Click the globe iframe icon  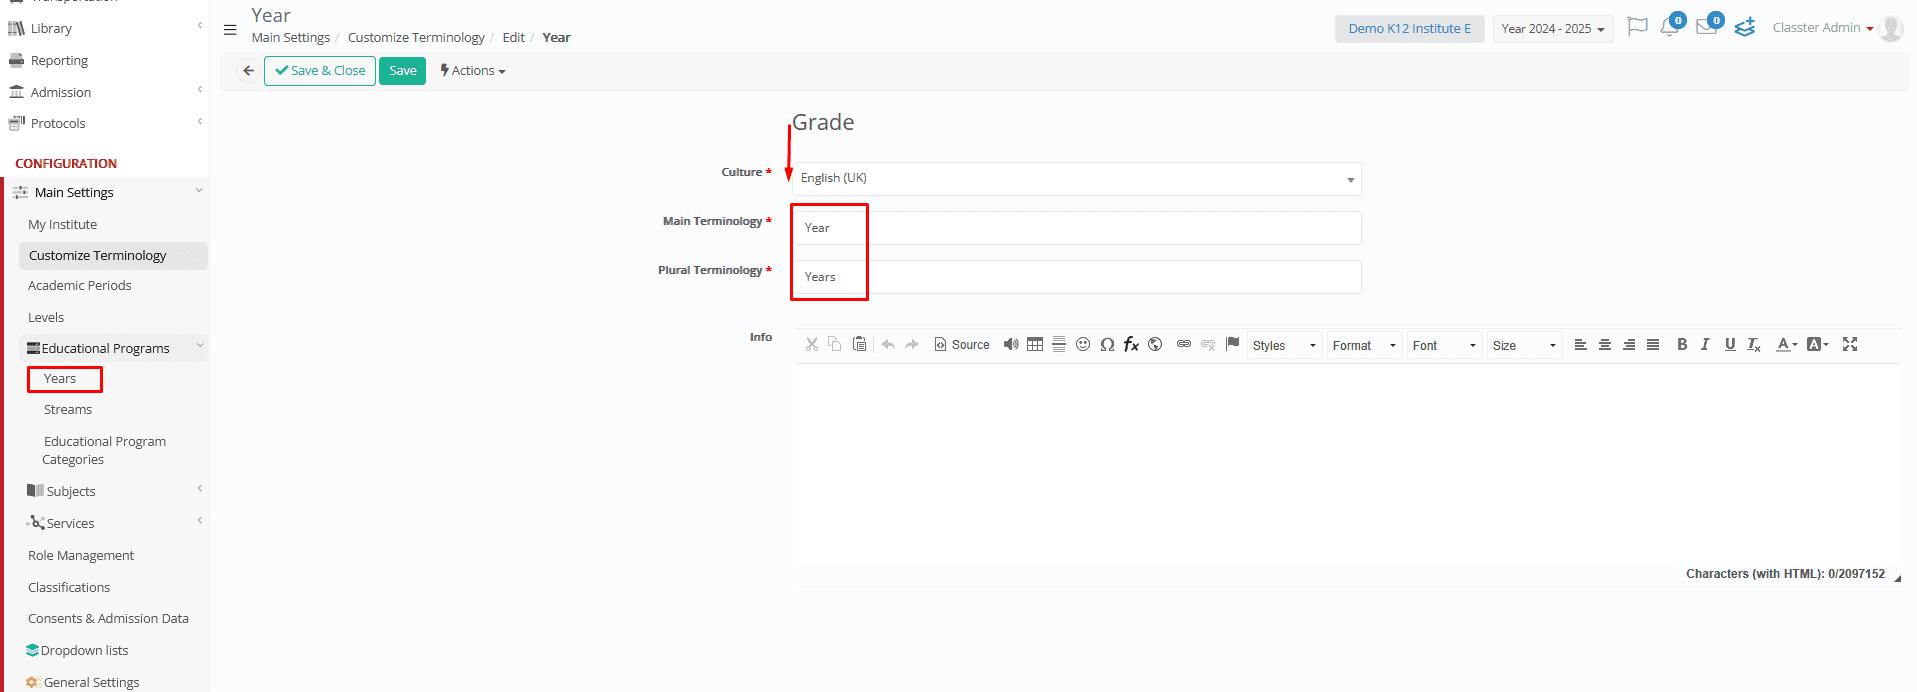coord(1155,344)
